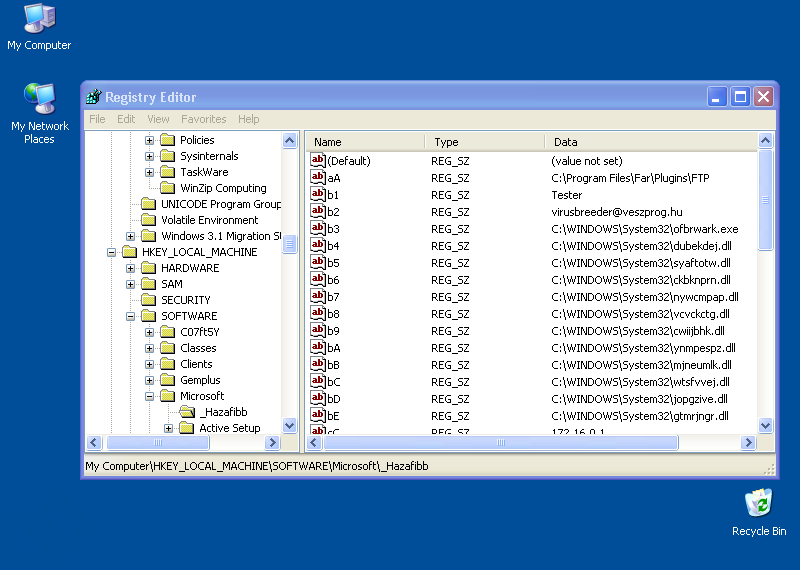Viewport: 800px width, 570px height.
Task: Open the Edit menu
Action: click(x=126, y=119)
